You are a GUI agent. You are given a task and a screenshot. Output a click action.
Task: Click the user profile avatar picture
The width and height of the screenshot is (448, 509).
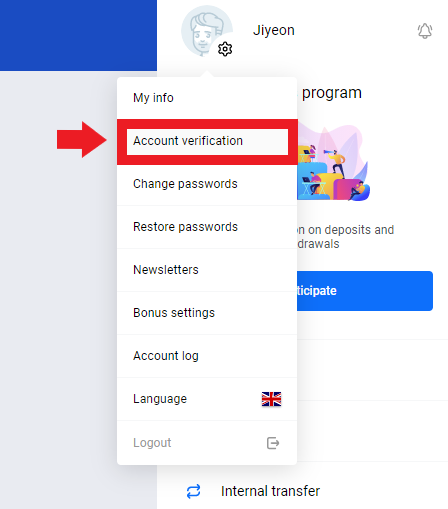click(x=207, y=31)
